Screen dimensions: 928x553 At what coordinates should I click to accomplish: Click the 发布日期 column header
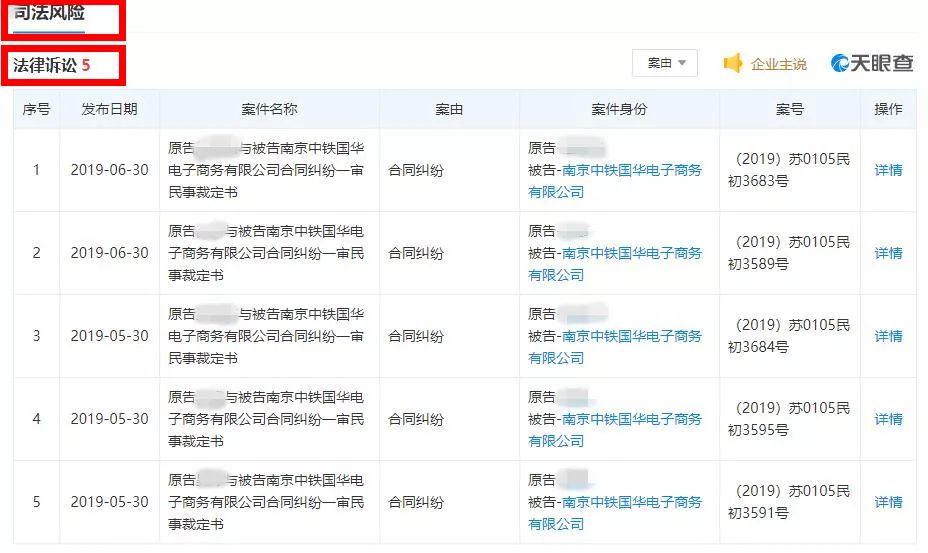tap(109, 109)
